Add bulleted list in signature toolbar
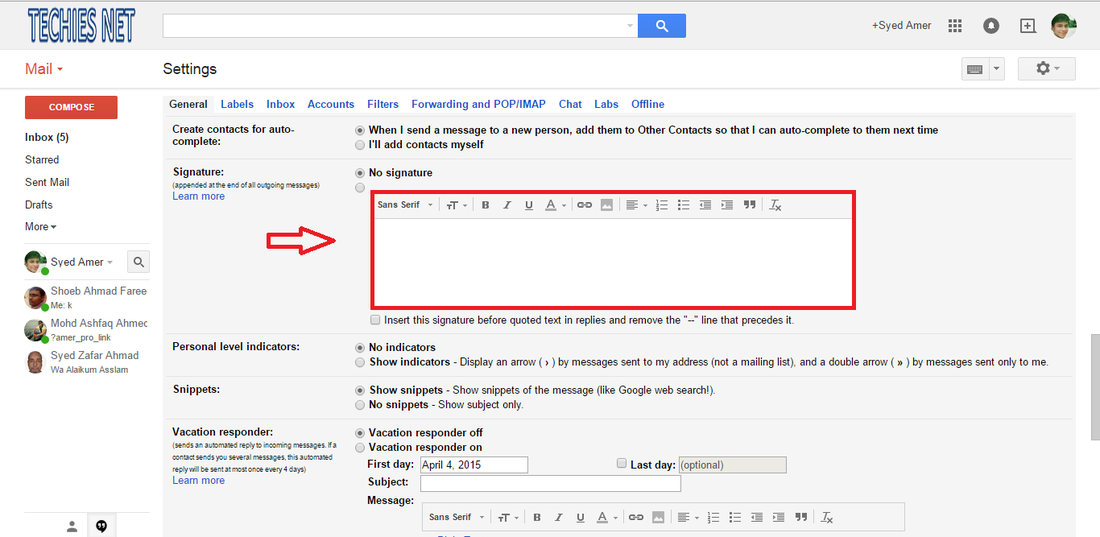The width and height of the screenshot is (1100, 537). pos(683,205)
